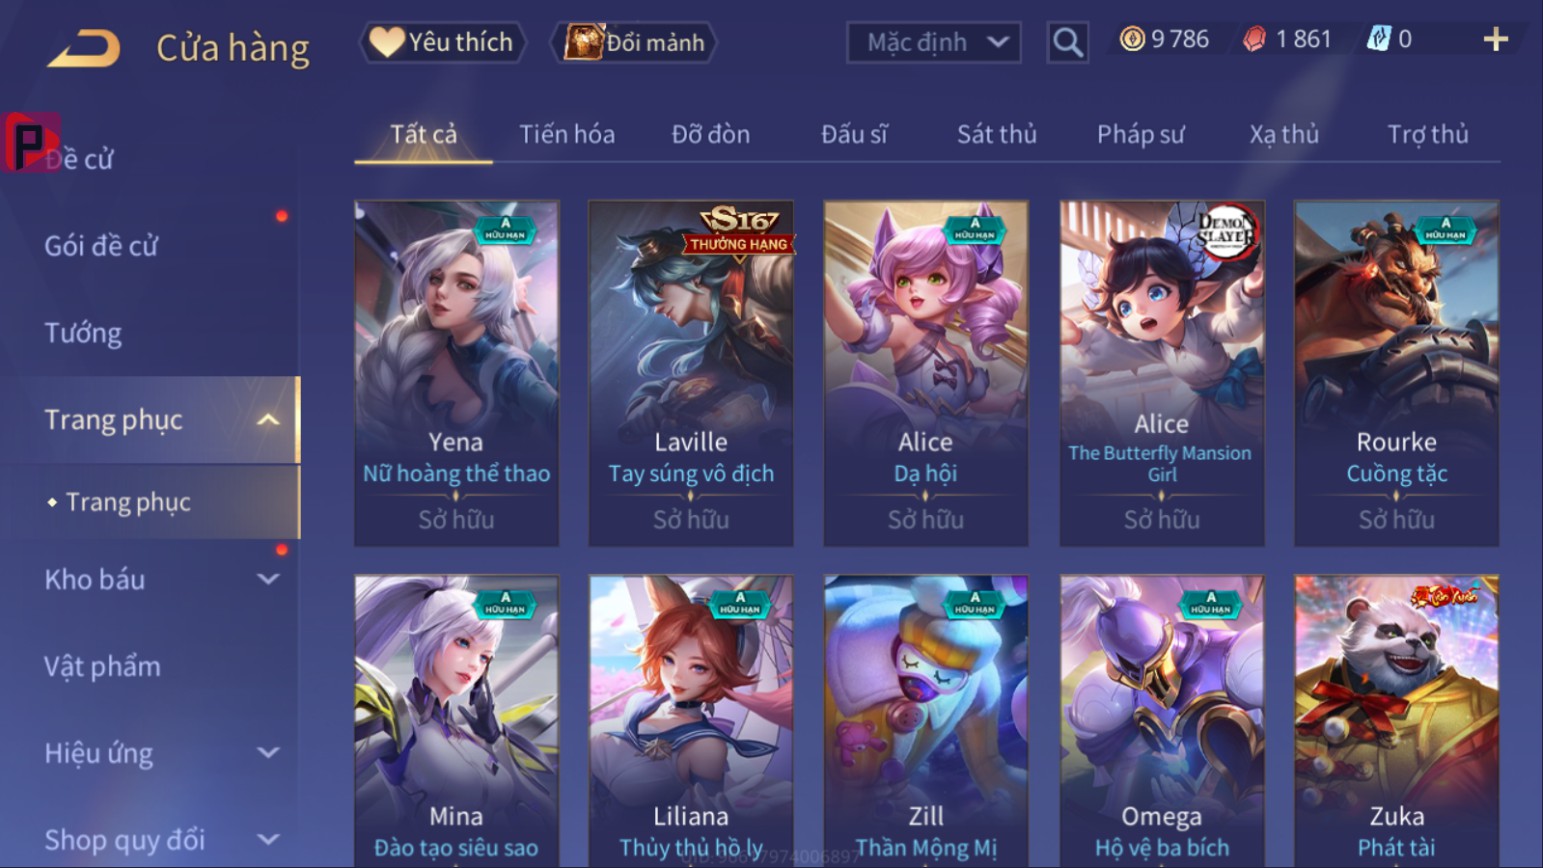The height and width of the screenshot is (868, 1543).
Task: Switch to the Tiến hóa tab
Action: 567,134
